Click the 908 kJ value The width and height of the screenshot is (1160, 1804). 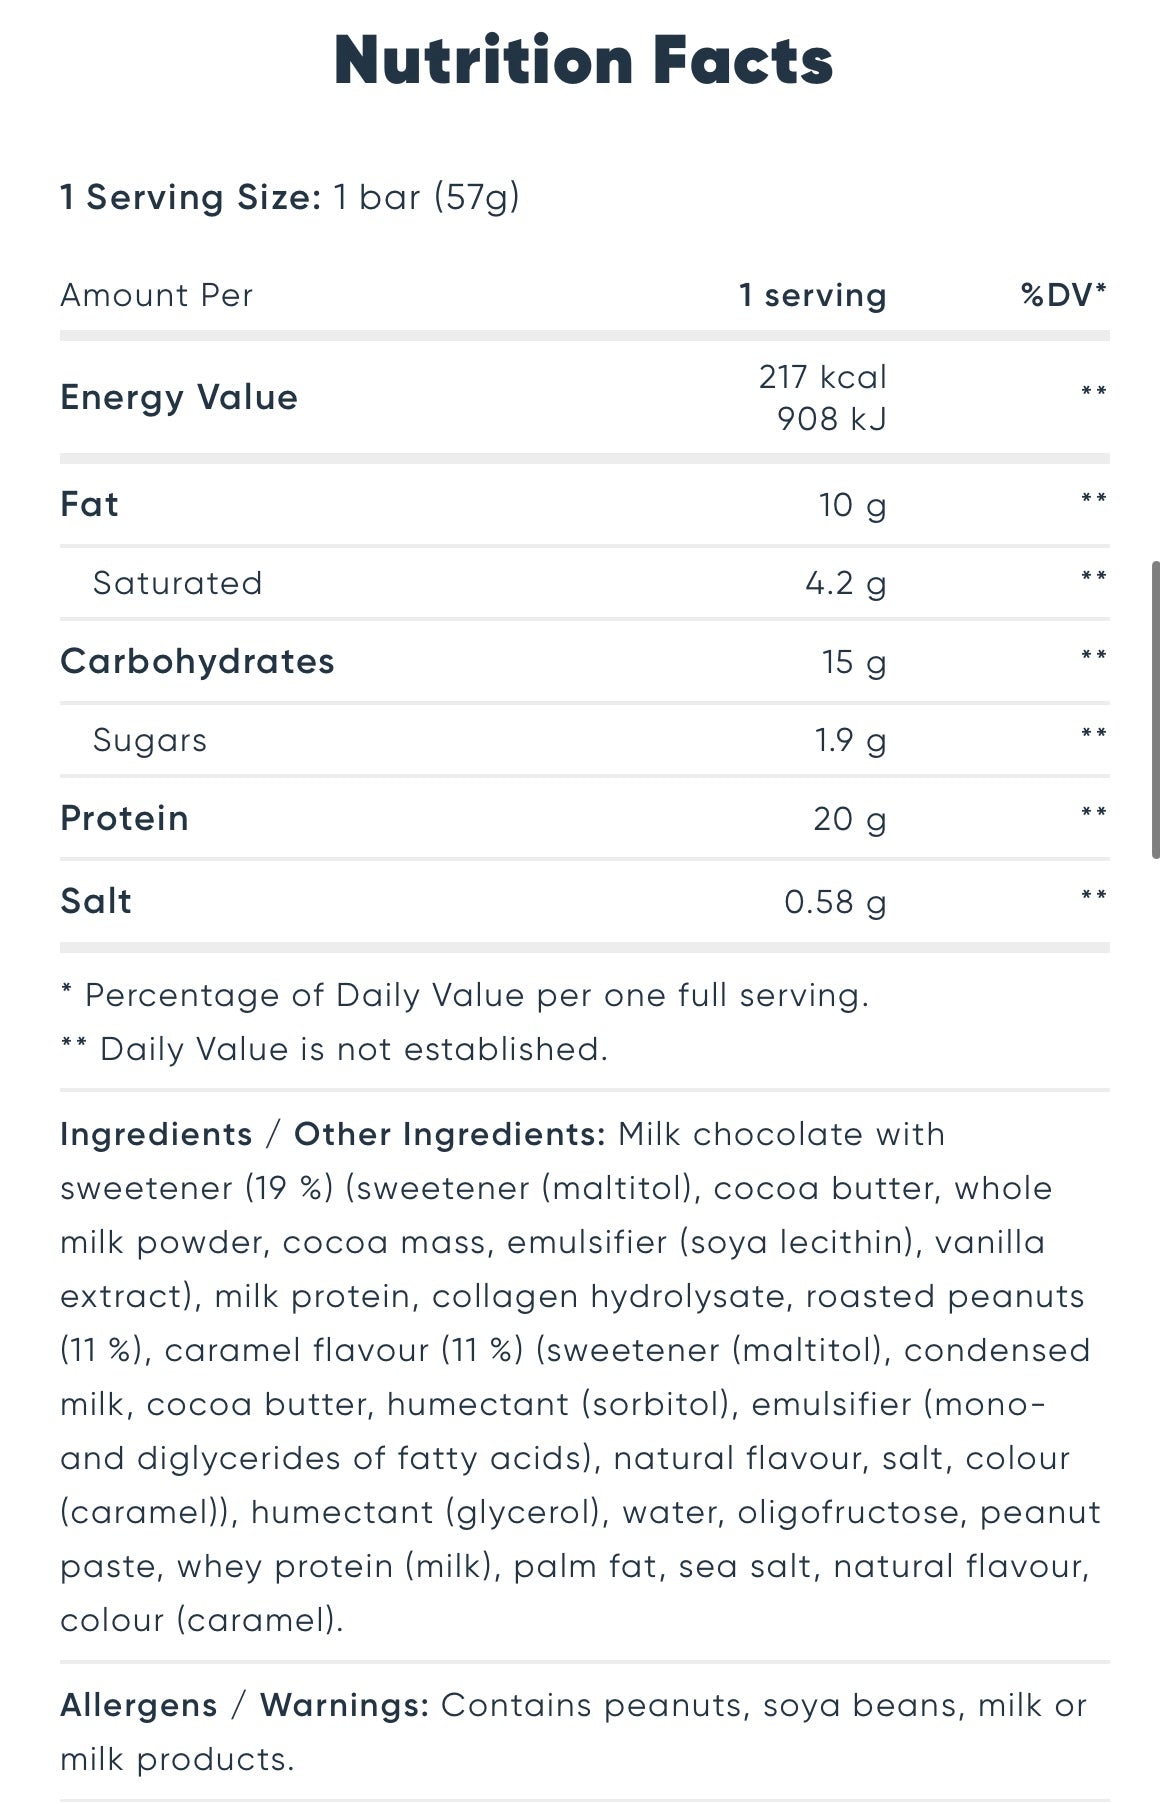pos(831,418)
